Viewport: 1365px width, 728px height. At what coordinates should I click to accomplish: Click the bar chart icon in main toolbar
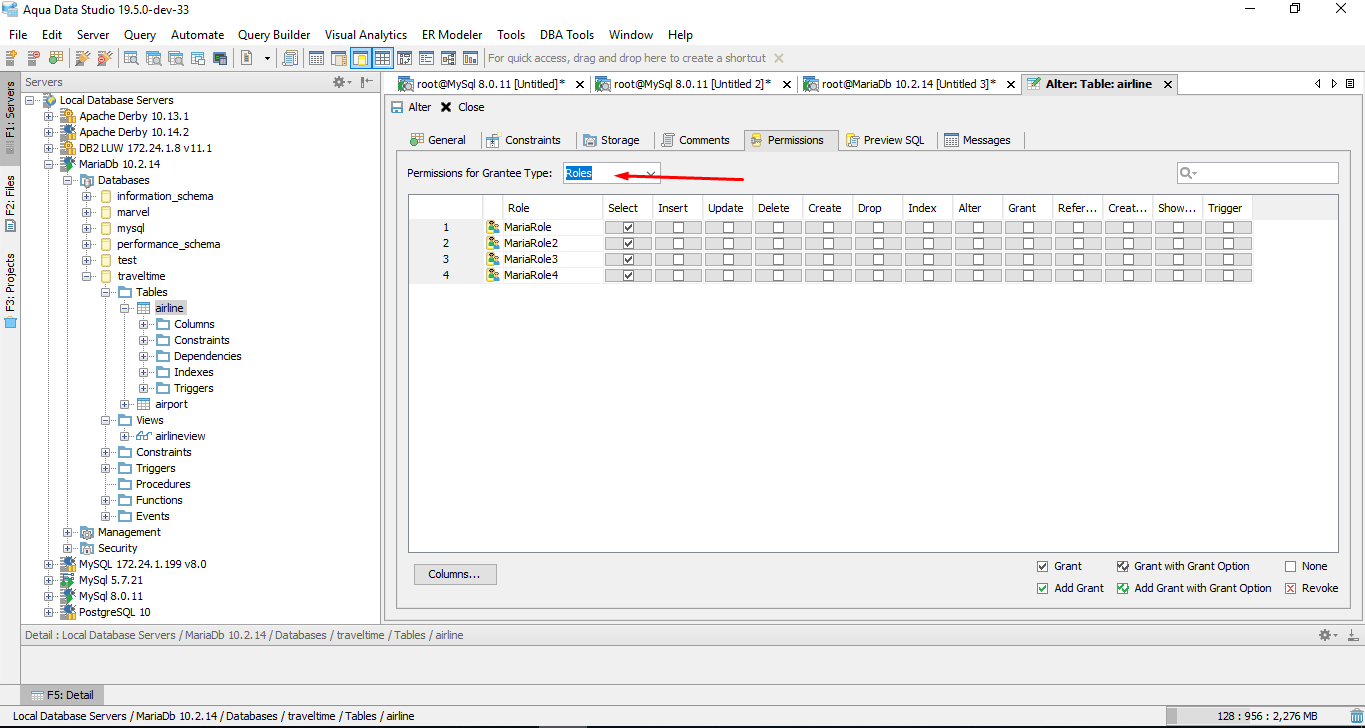470,58
